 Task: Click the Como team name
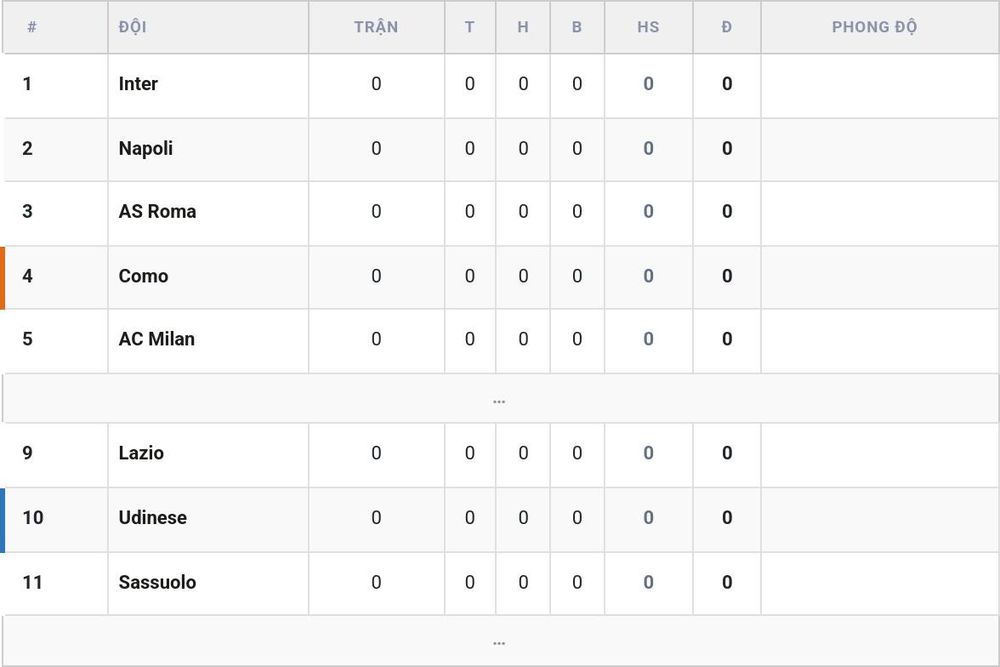pyautogui.click(x=143, y=276)
